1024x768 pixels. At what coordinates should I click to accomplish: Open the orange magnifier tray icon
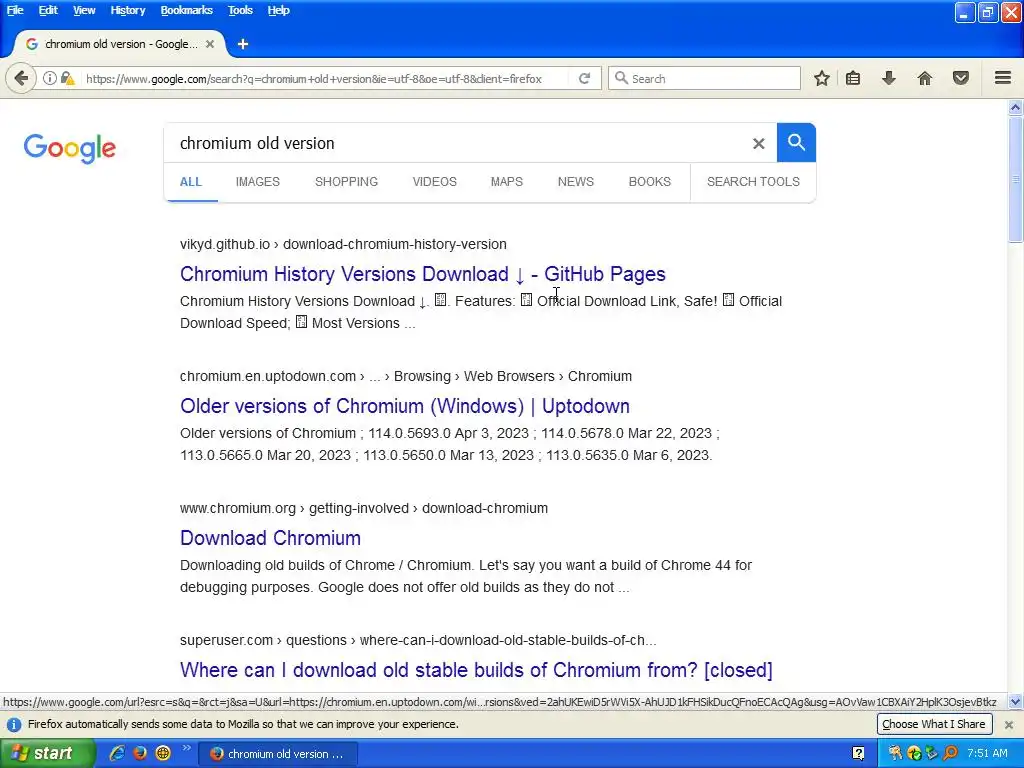click(951, 753)
